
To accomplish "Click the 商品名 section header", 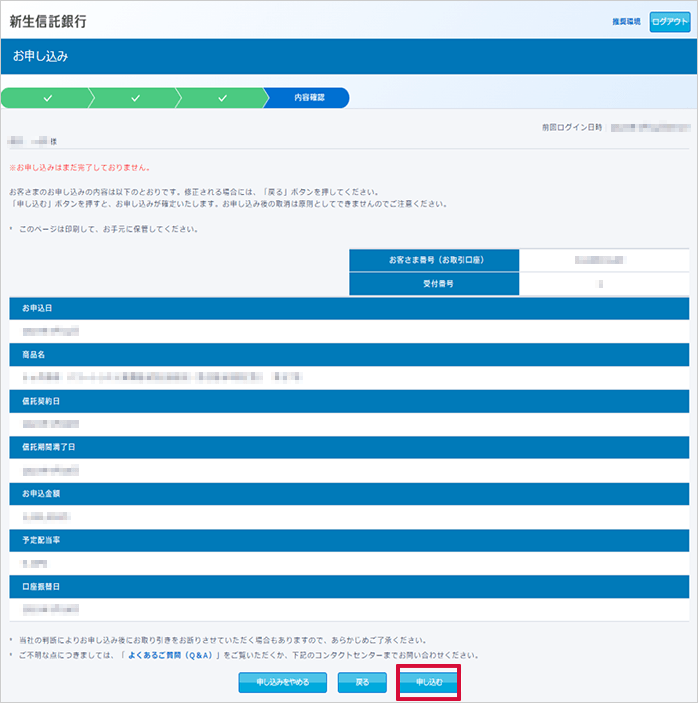I will (x=349, y=354).
